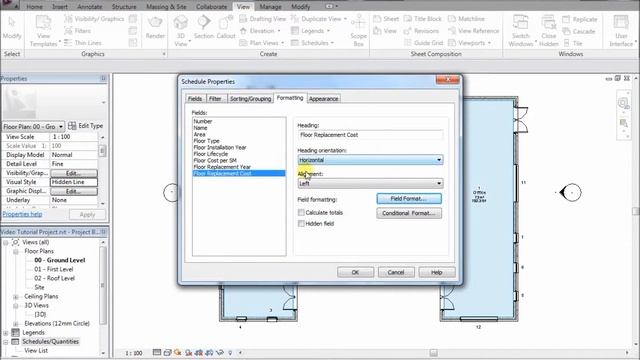640x360 pixels.
Task: Toggle Thin Lines display
Action: (83, 42)
